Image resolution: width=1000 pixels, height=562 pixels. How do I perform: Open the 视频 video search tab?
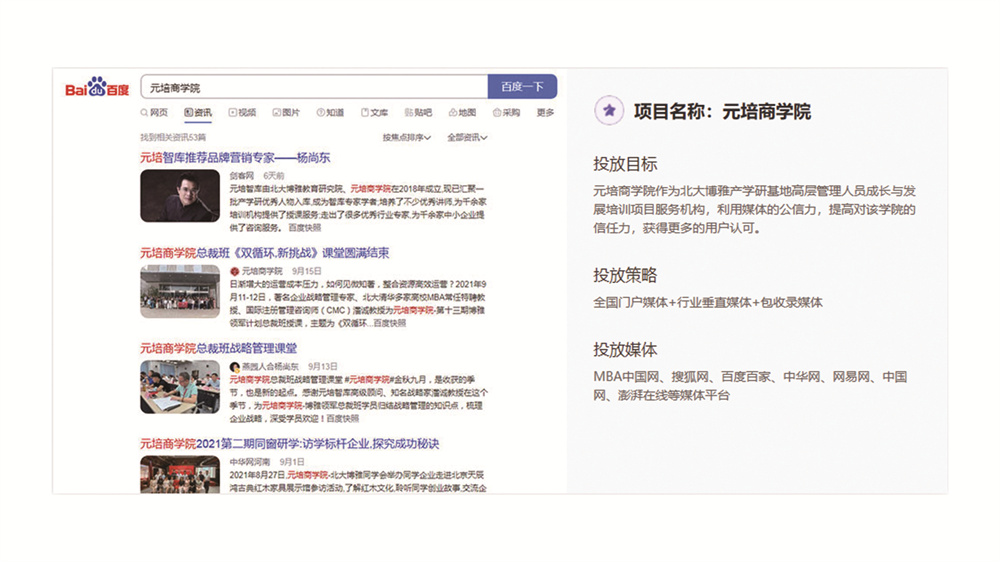click(242, 113)
